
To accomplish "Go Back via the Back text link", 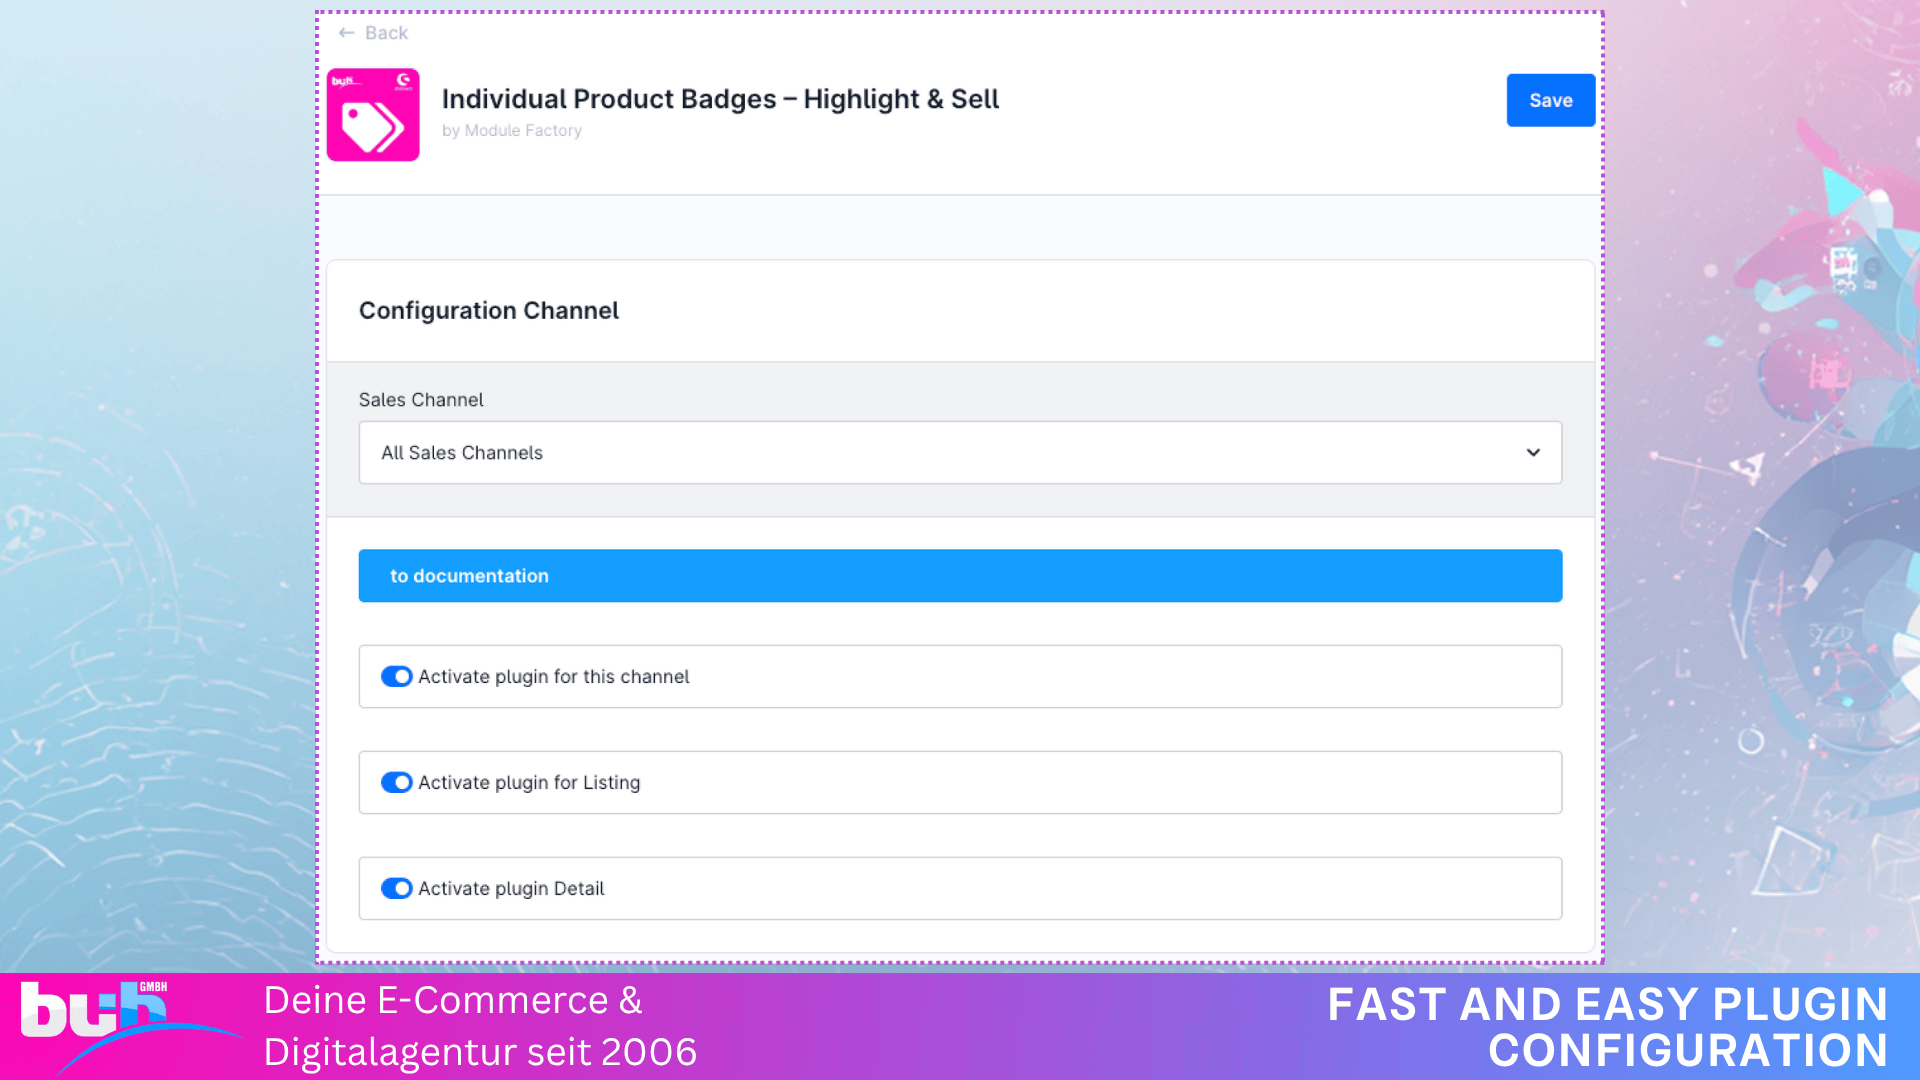I will (x=387, y=33).
